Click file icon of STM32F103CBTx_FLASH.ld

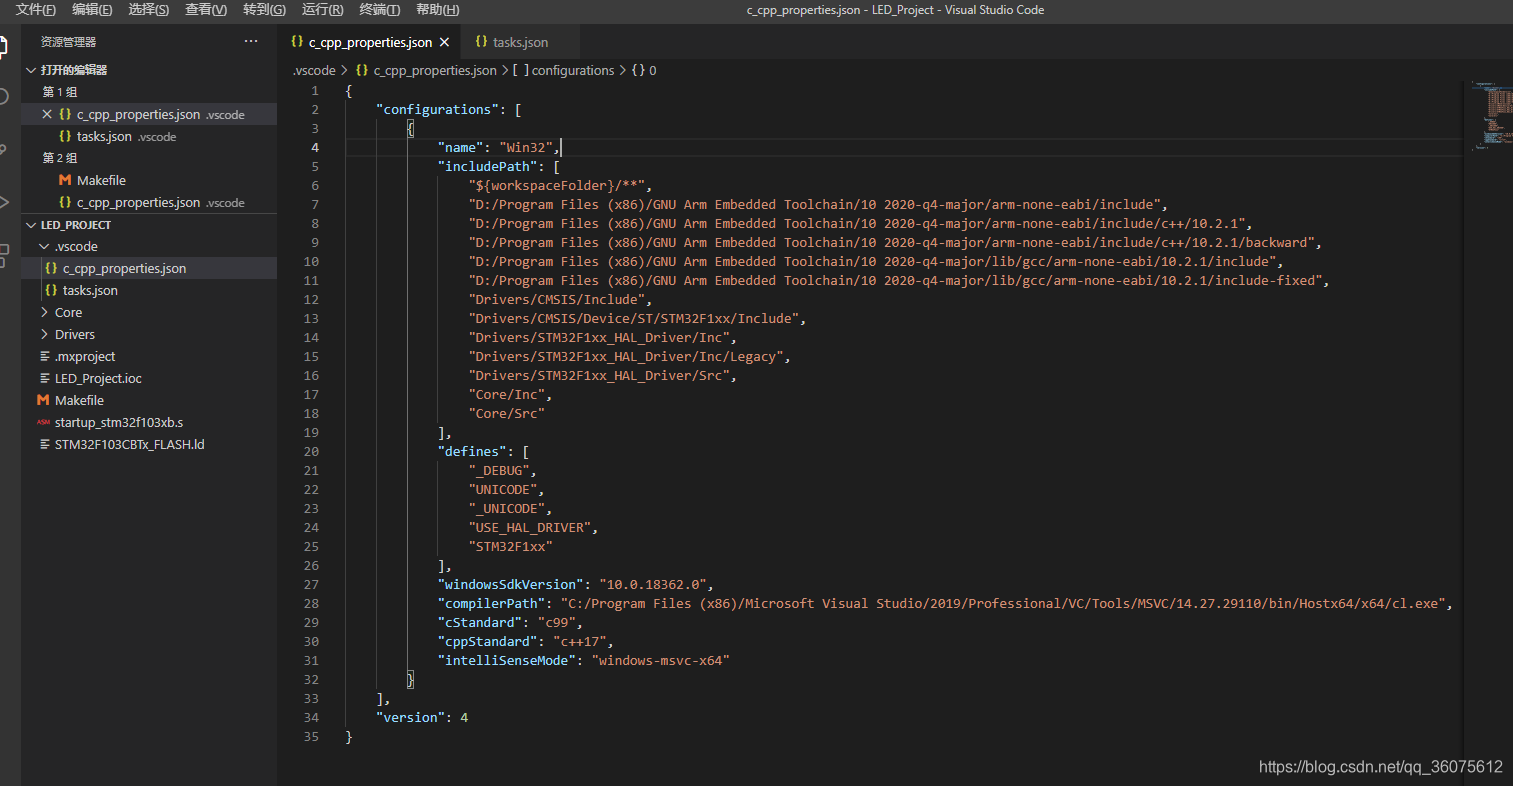(45, 444)
